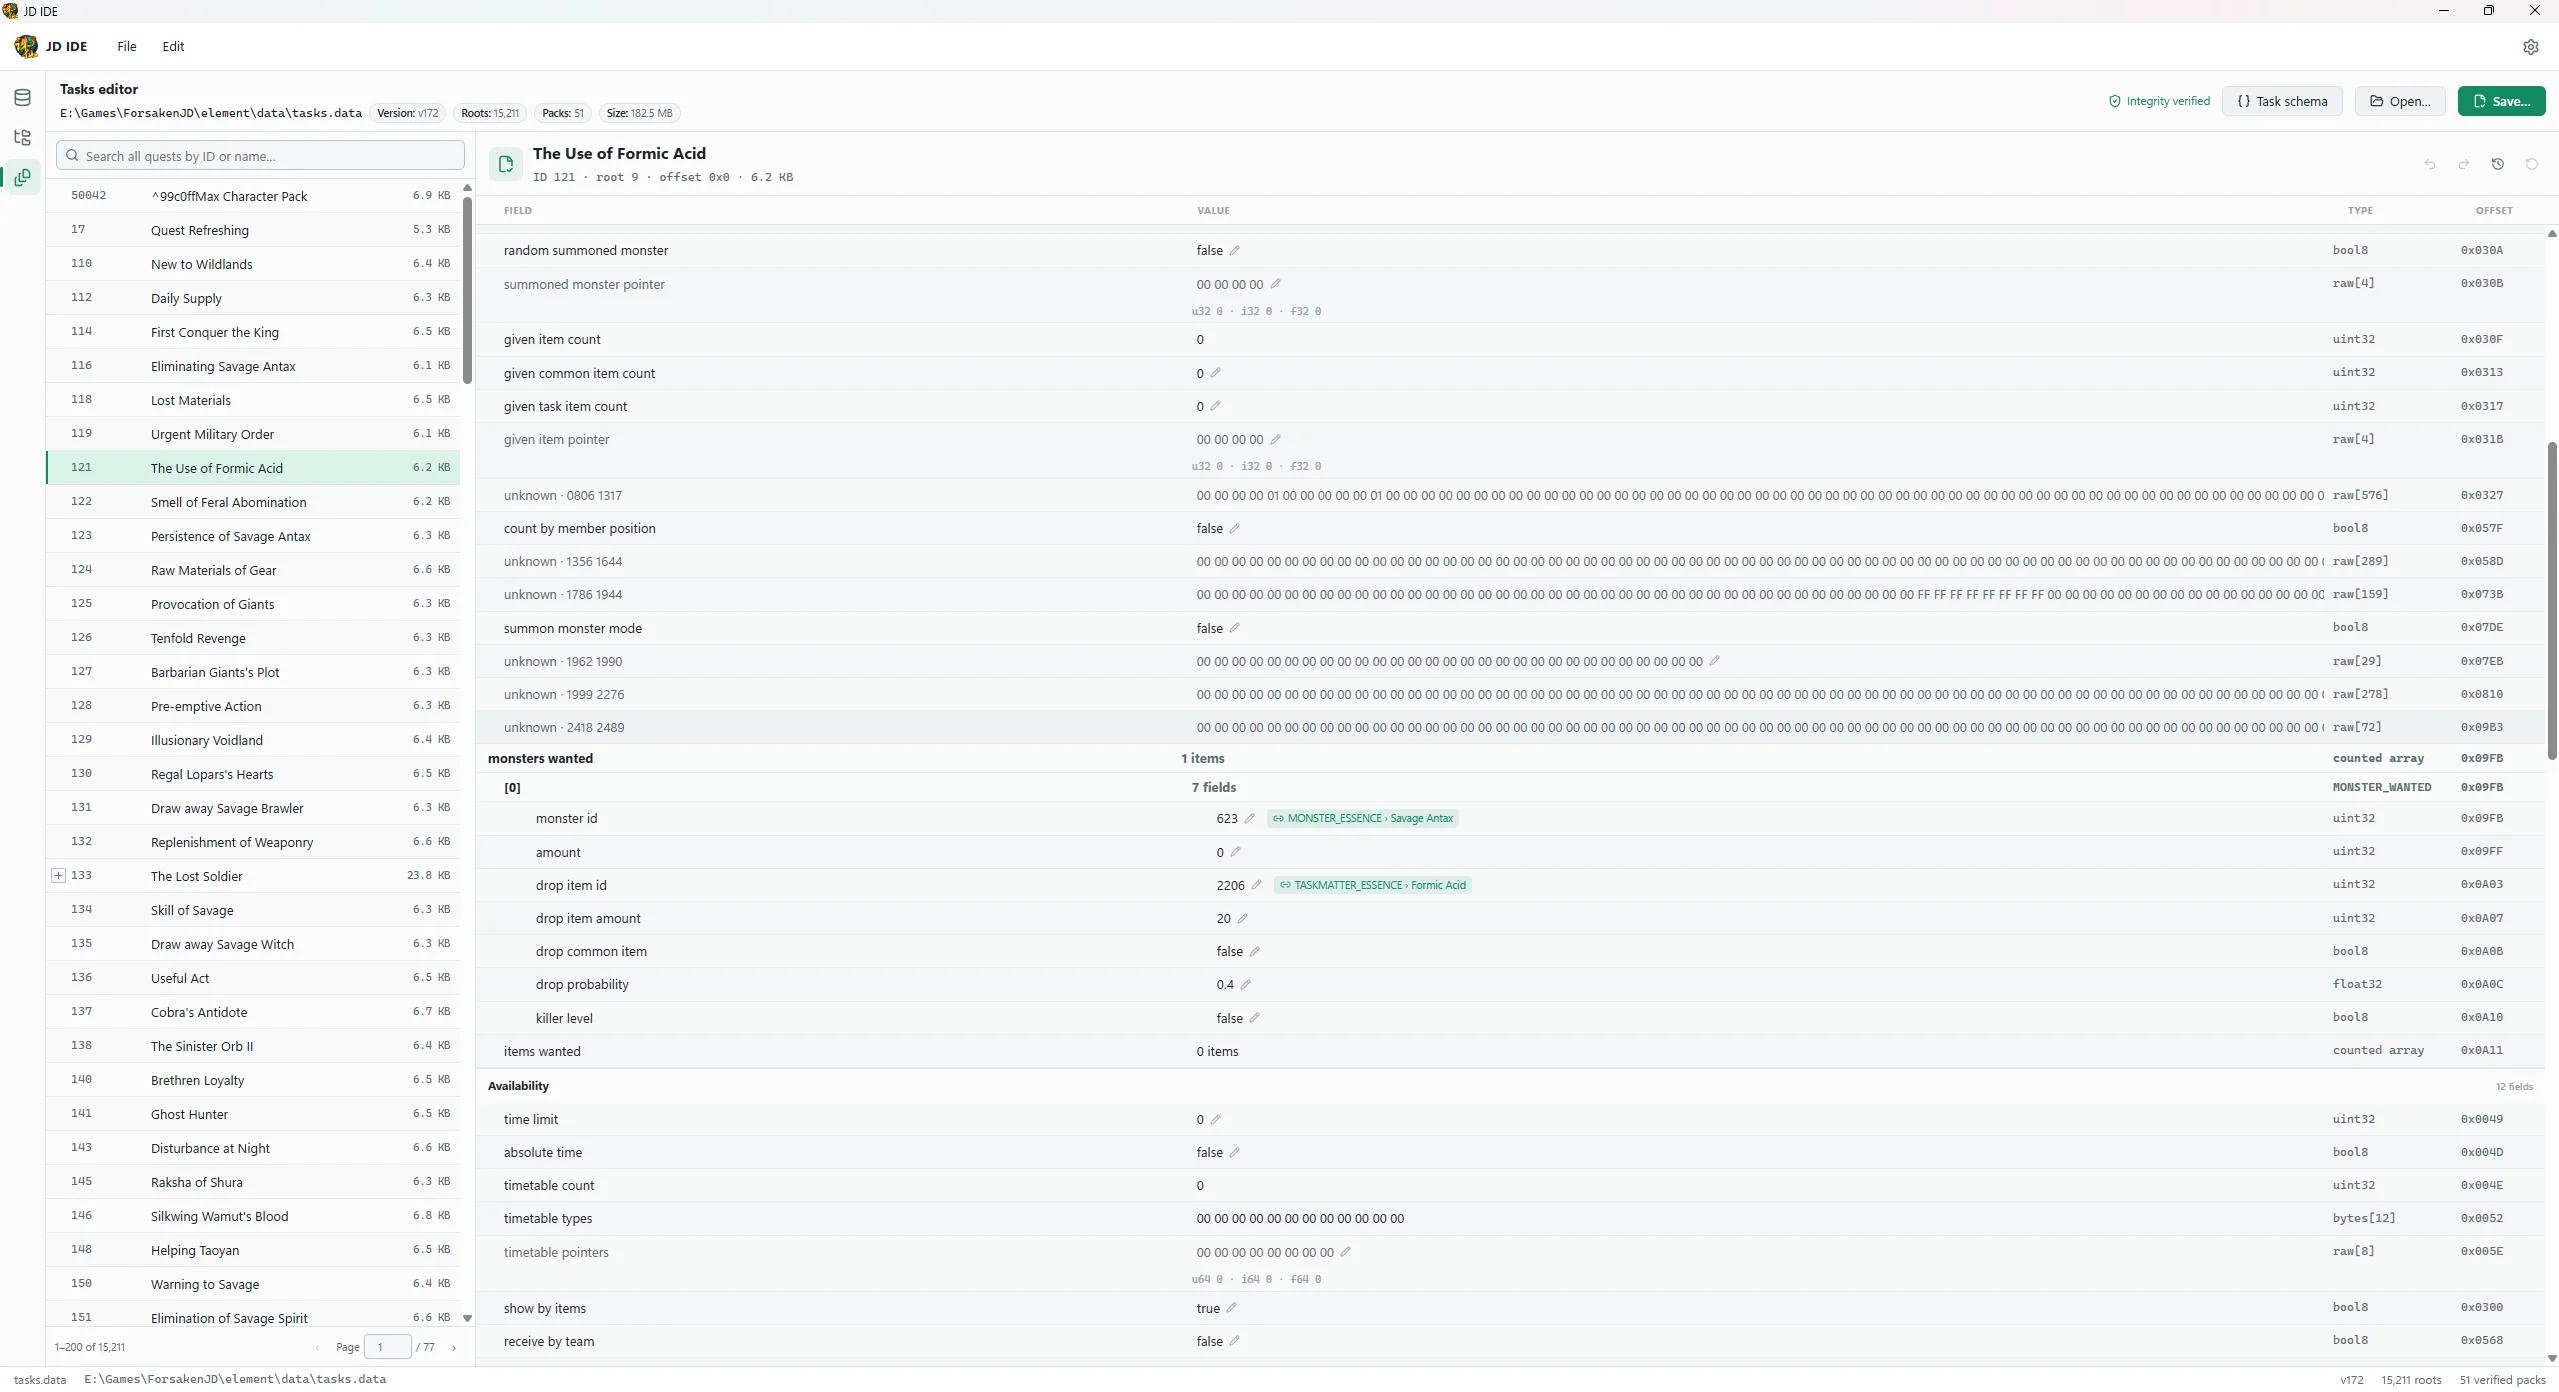Viewport: 2559px width, 1392px height.
Task: Edit the killer level false value pencil
Action: tap(1254, 1018)
